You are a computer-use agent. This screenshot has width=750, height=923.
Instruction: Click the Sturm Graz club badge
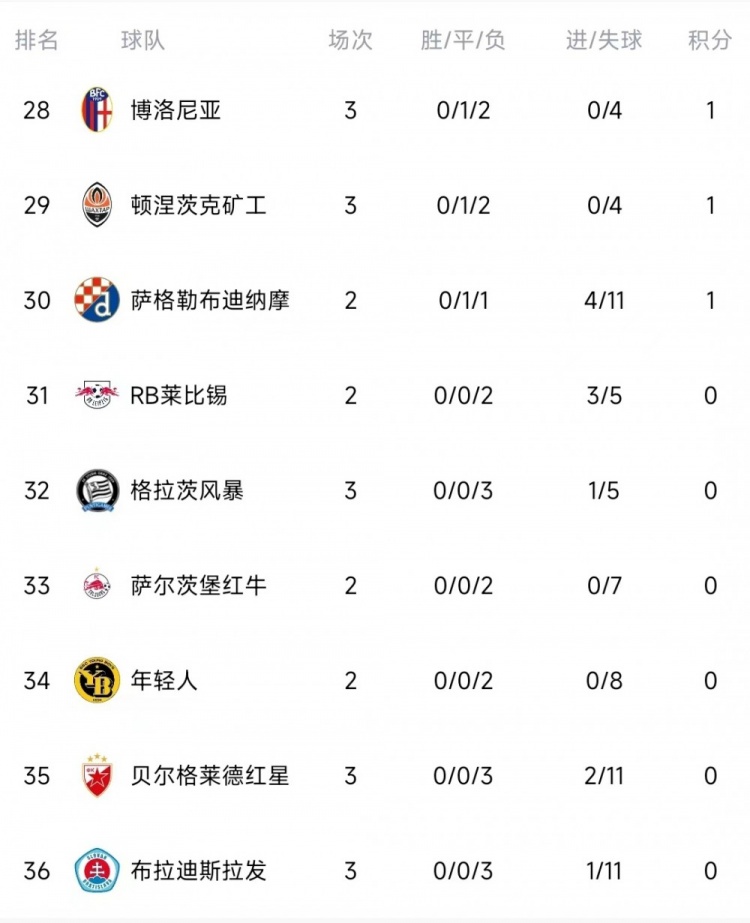coord(97,490)
